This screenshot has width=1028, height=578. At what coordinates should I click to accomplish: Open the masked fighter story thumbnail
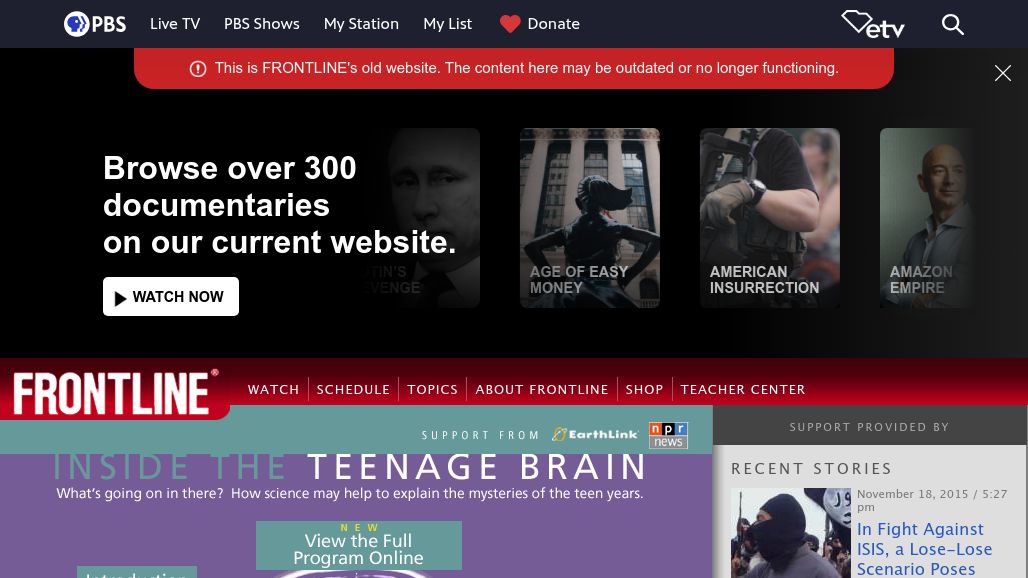[791, 533]
